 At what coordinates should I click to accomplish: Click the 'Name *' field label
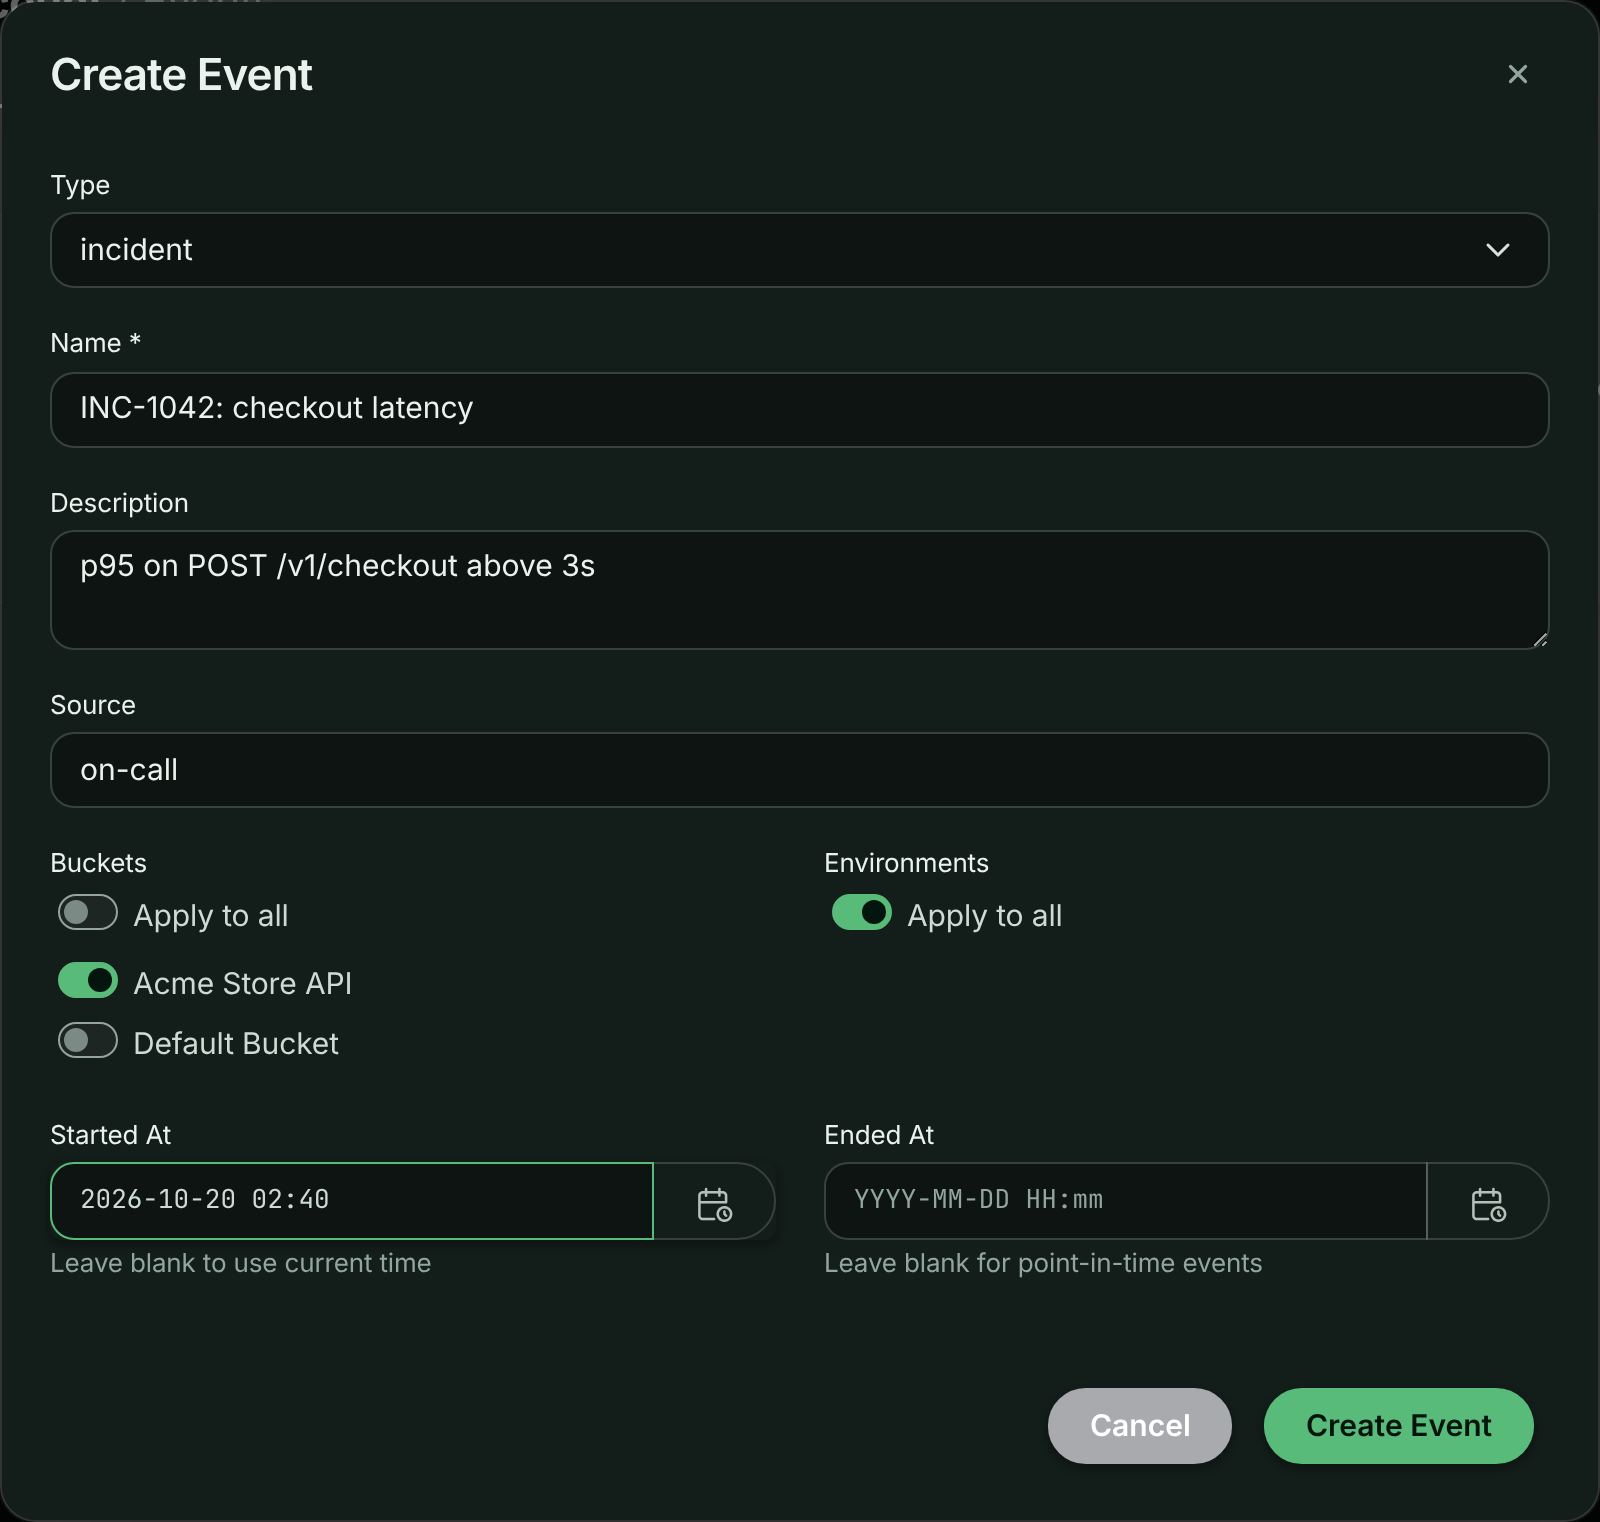point(96,343)
